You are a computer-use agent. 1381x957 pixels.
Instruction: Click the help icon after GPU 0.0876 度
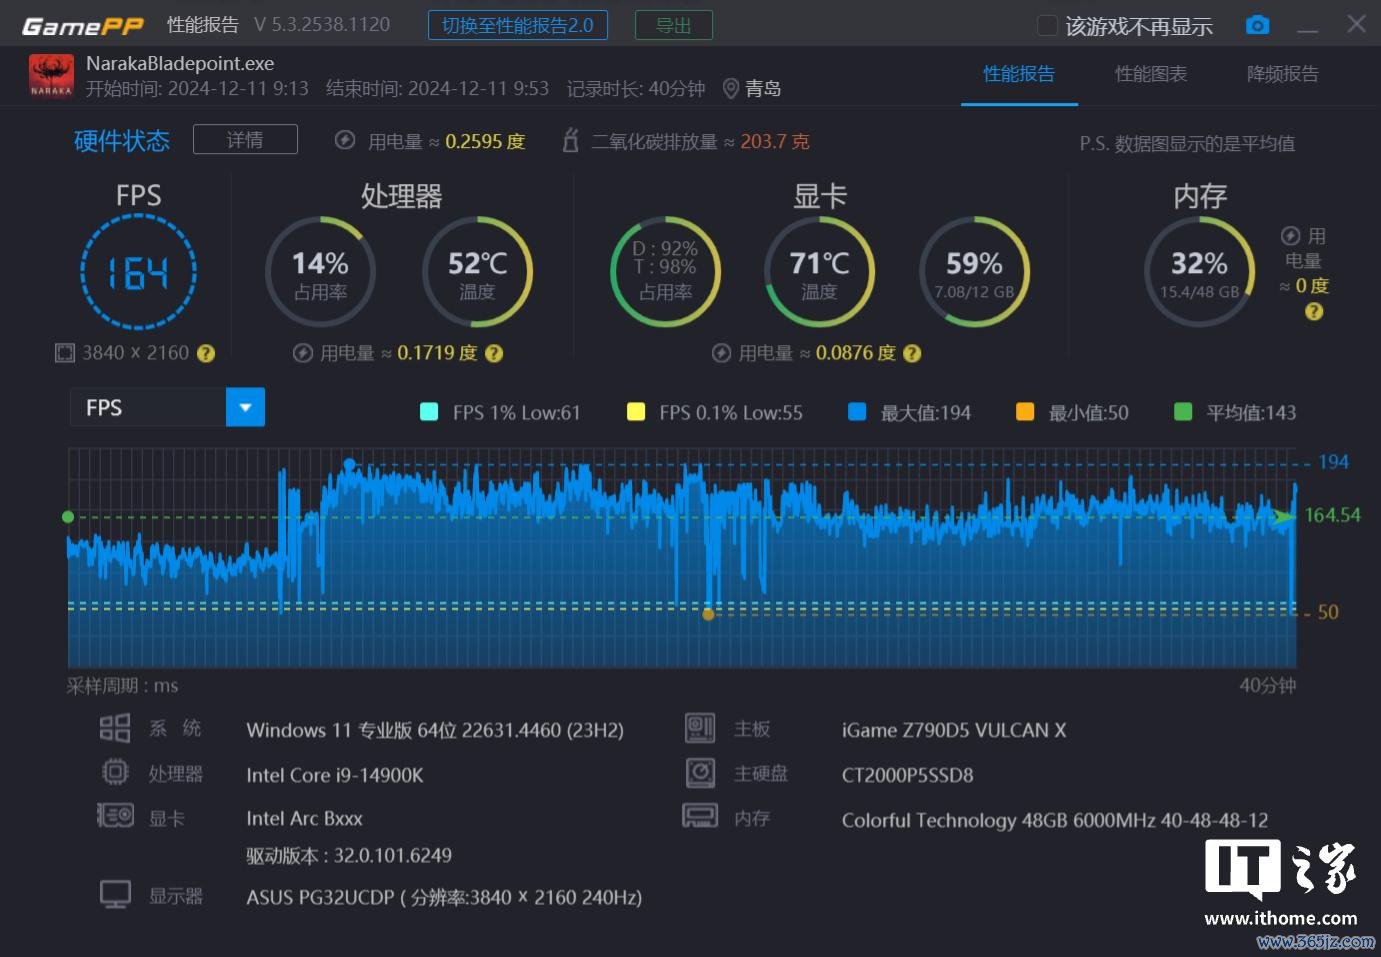(x=912, y=353)
